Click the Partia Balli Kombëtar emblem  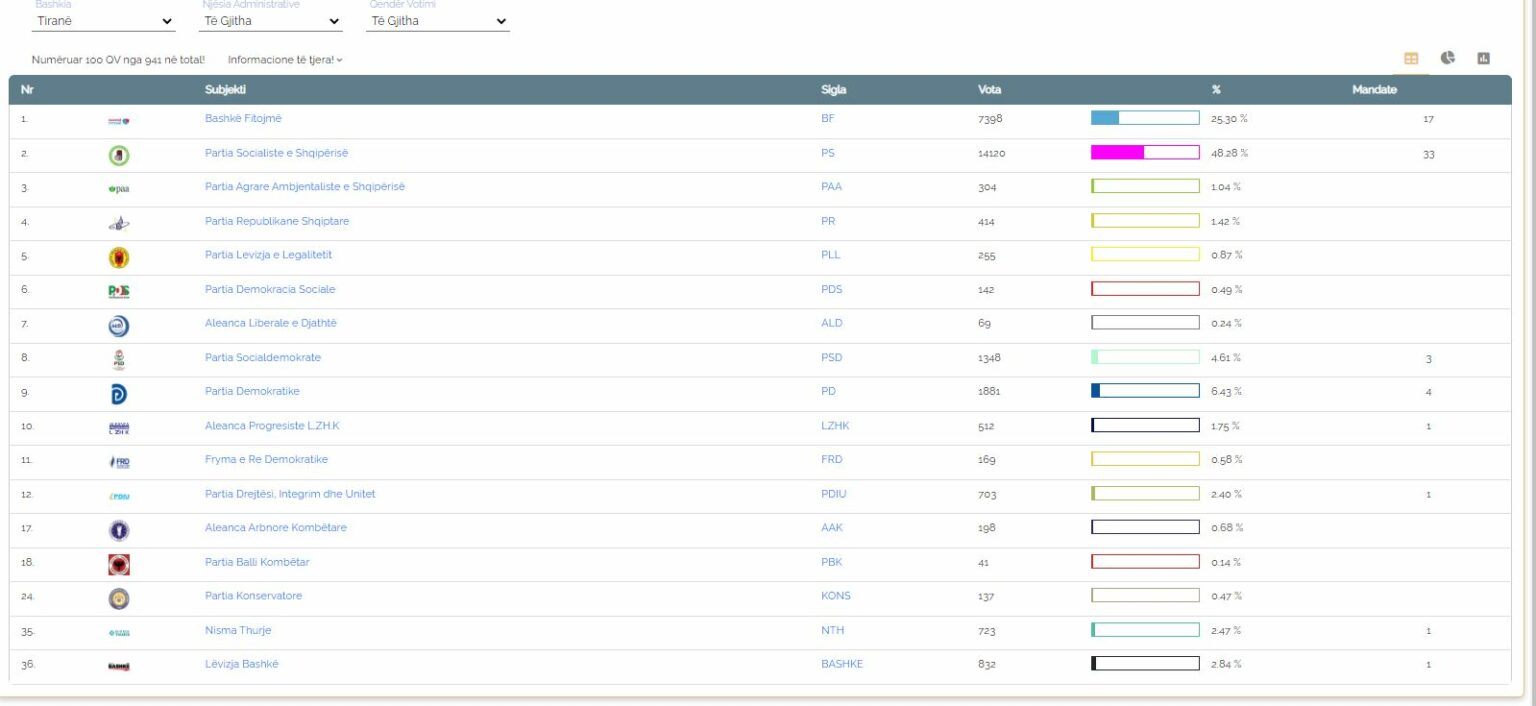coord(119,565)
